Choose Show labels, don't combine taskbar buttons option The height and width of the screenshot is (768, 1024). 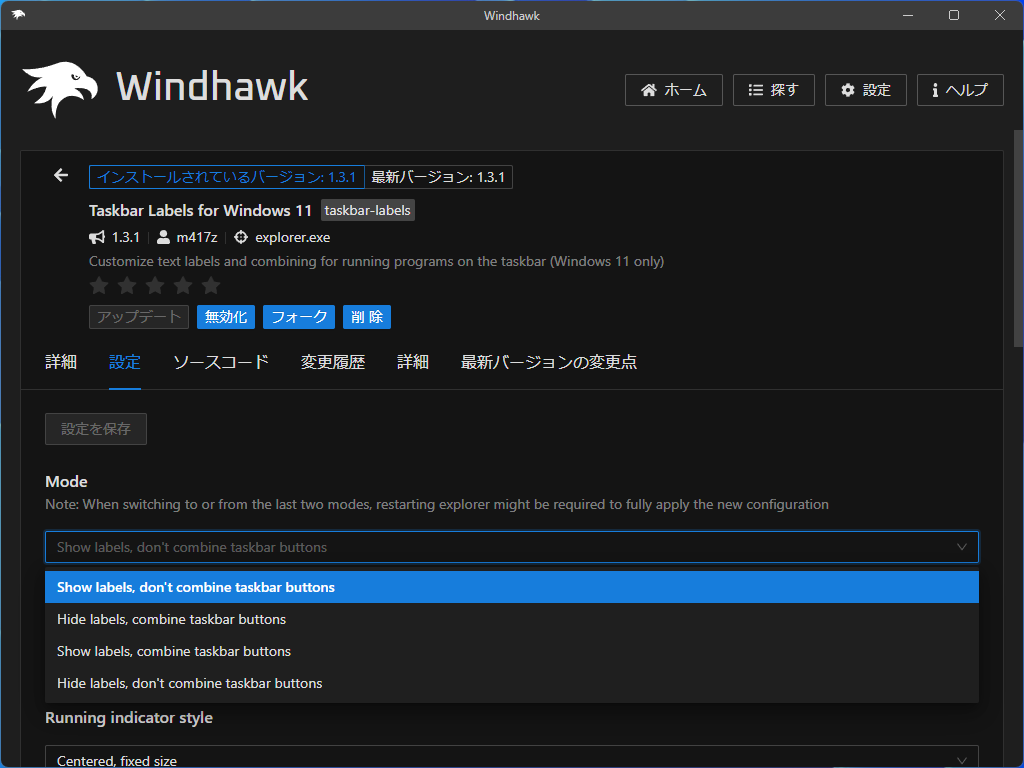(512, 587)
